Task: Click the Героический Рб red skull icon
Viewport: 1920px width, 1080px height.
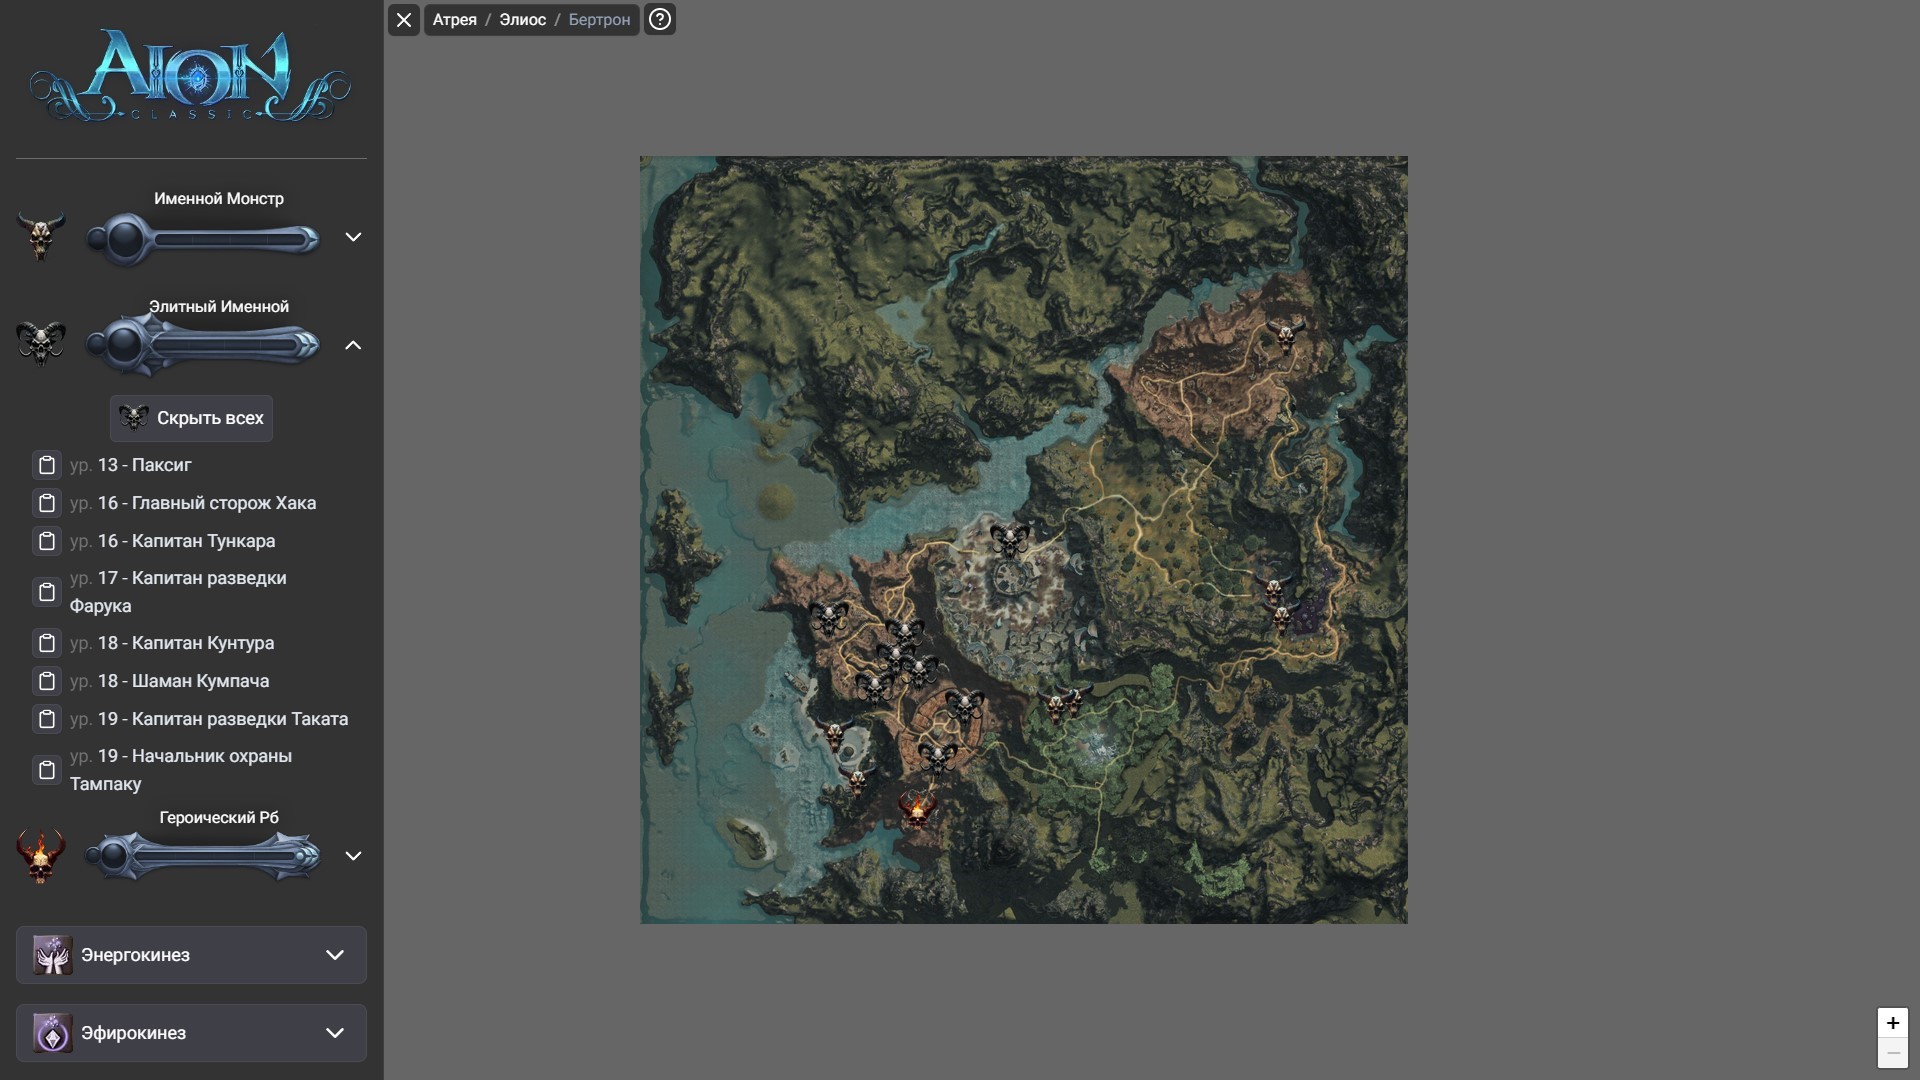Action: pos(41,856)
